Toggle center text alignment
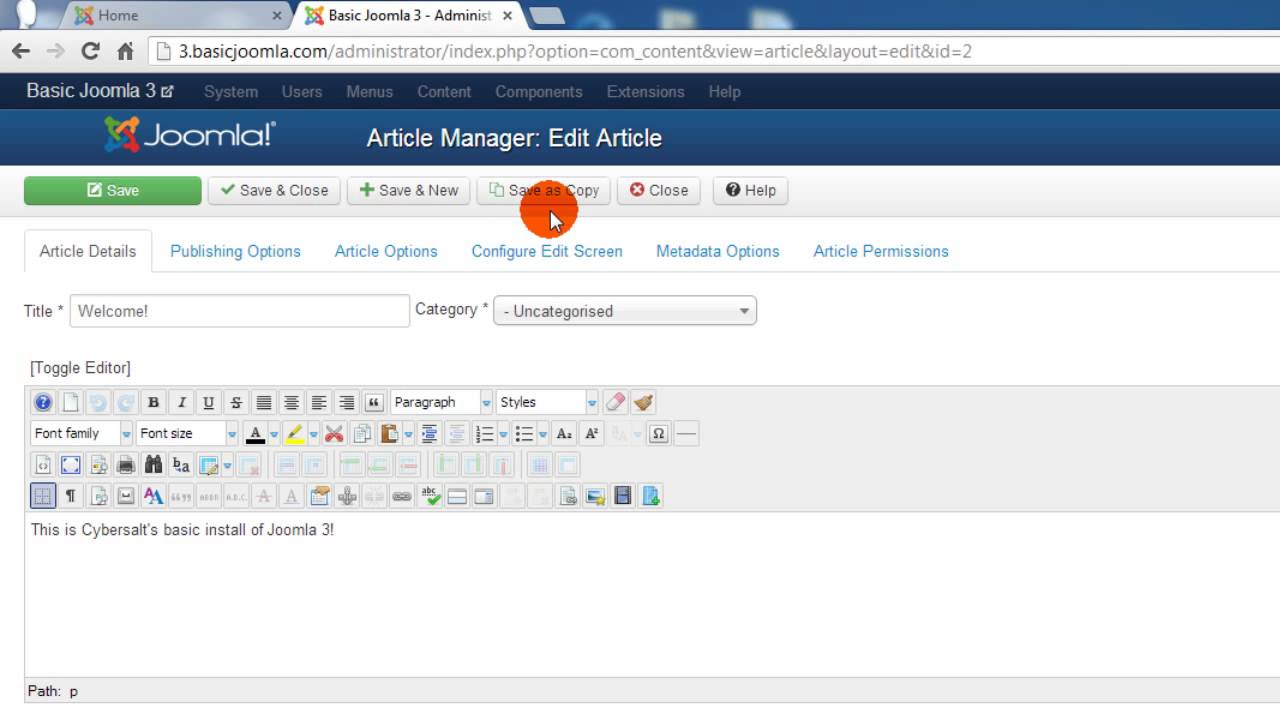Image resolution: width=1280 pixels, height=720 pixels. tap(291, 402)
